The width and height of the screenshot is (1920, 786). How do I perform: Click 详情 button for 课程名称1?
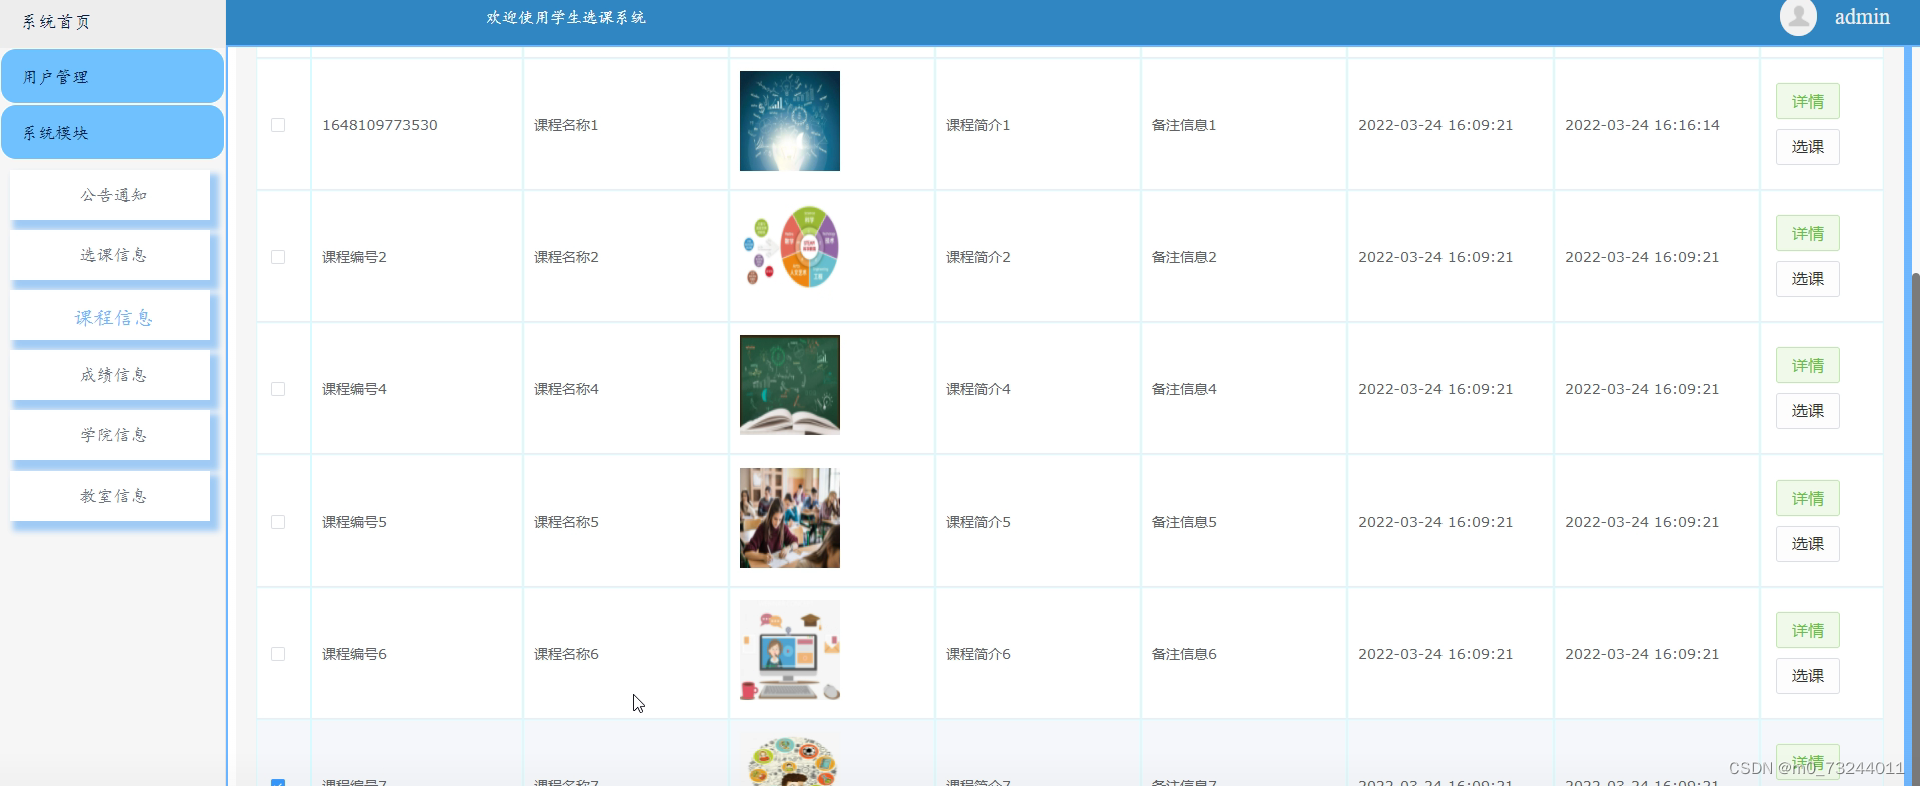(1808, 101)
